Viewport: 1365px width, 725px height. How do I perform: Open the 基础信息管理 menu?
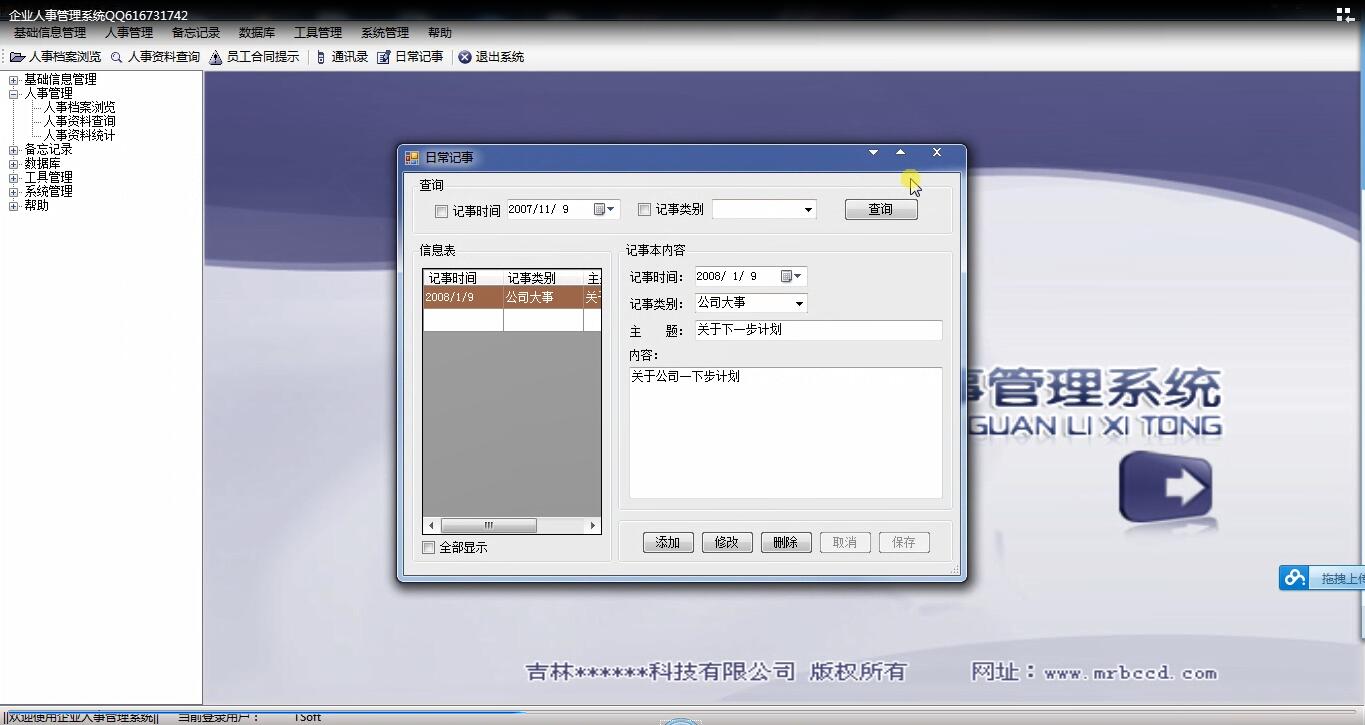pos(50,33)
